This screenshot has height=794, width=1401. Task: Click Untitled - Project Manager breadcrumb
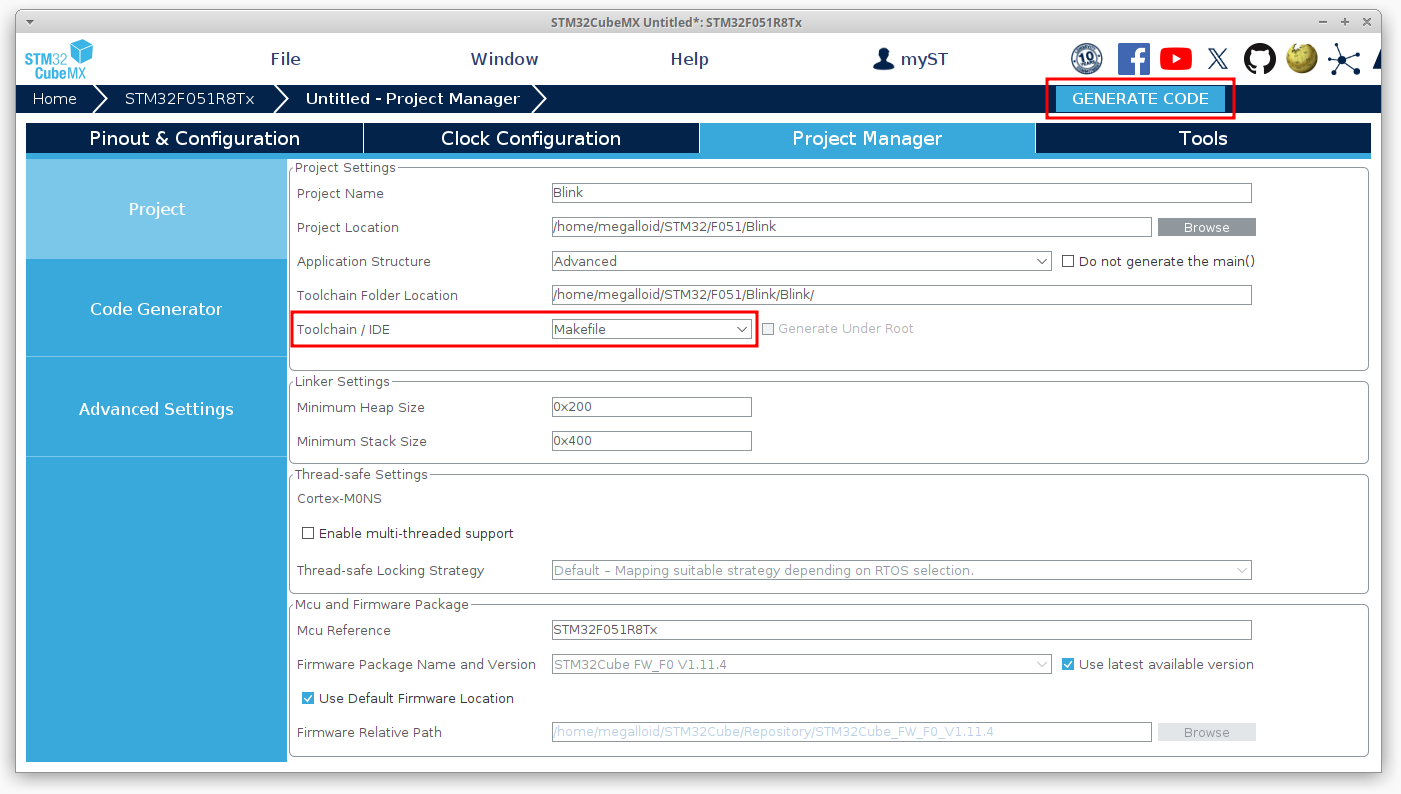pos(413,98)
